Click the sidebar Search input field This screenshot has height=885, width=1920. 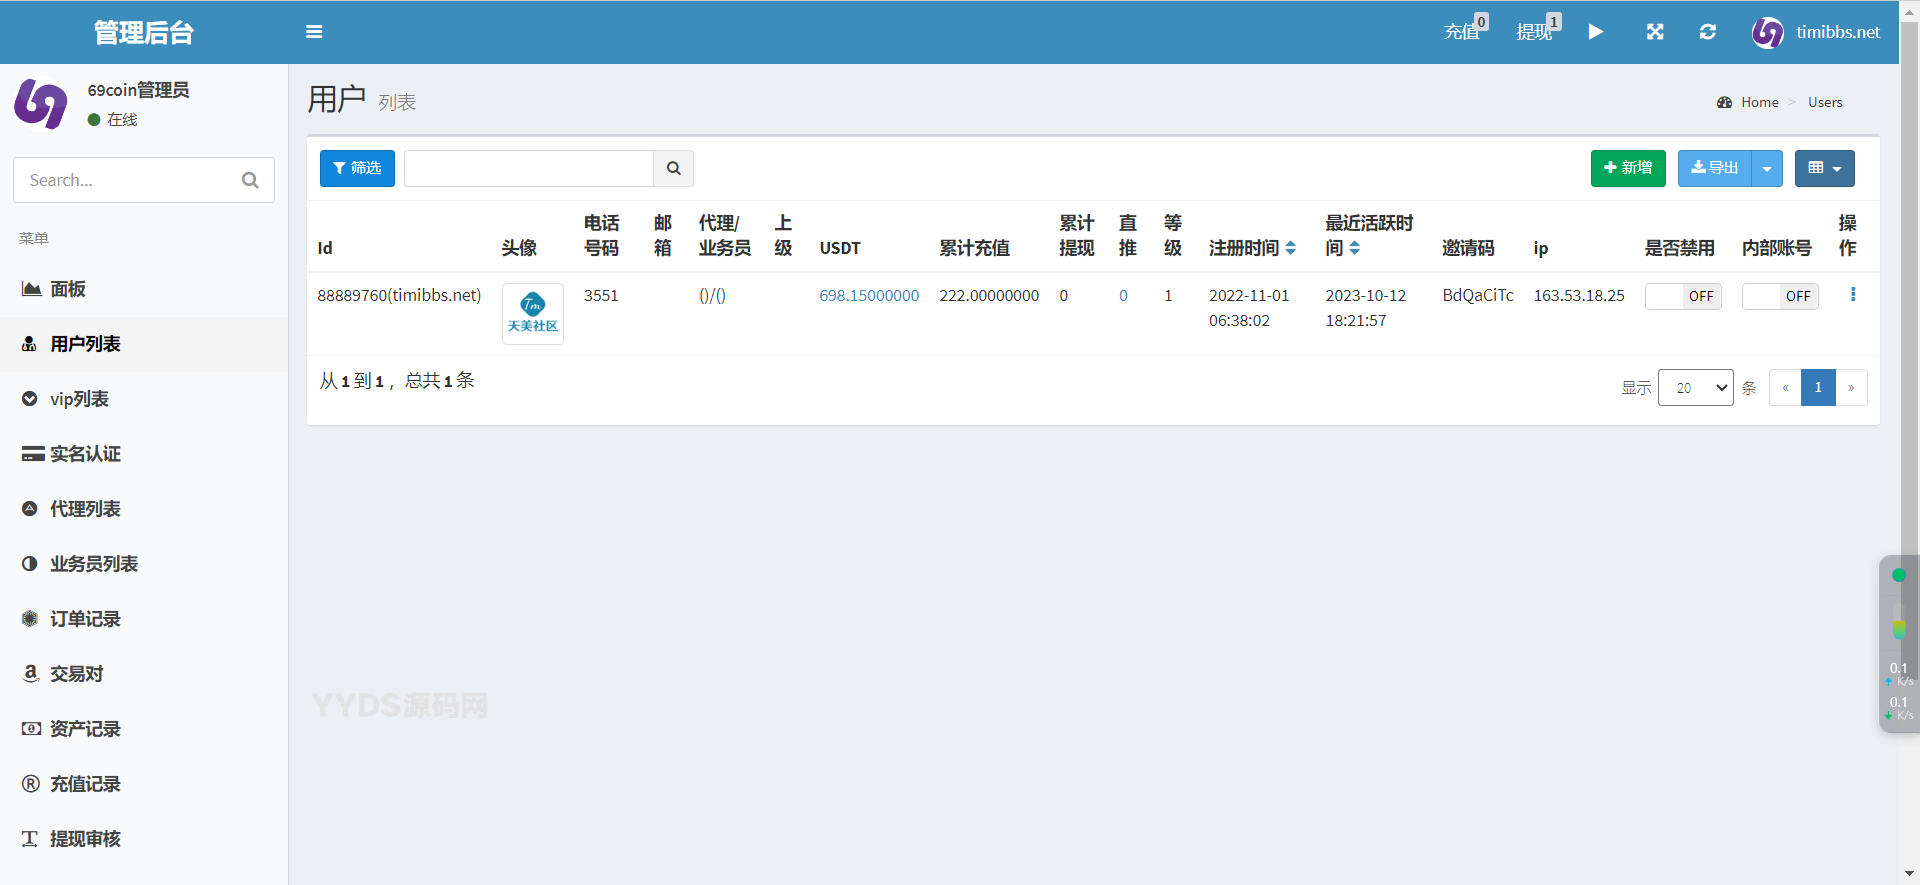[130, 180]
